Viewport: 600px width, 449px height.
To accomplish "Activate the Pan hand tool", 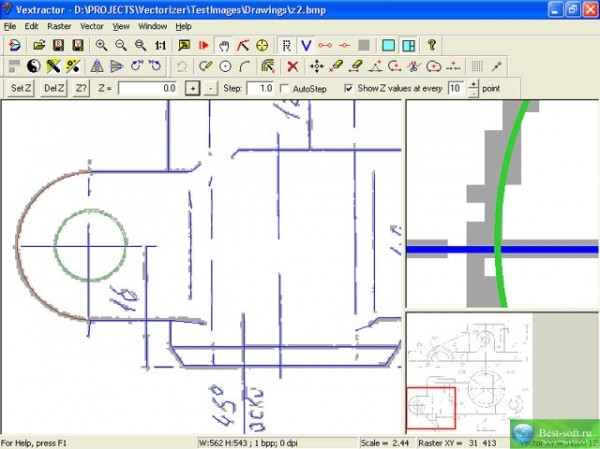I will point(223,45).
